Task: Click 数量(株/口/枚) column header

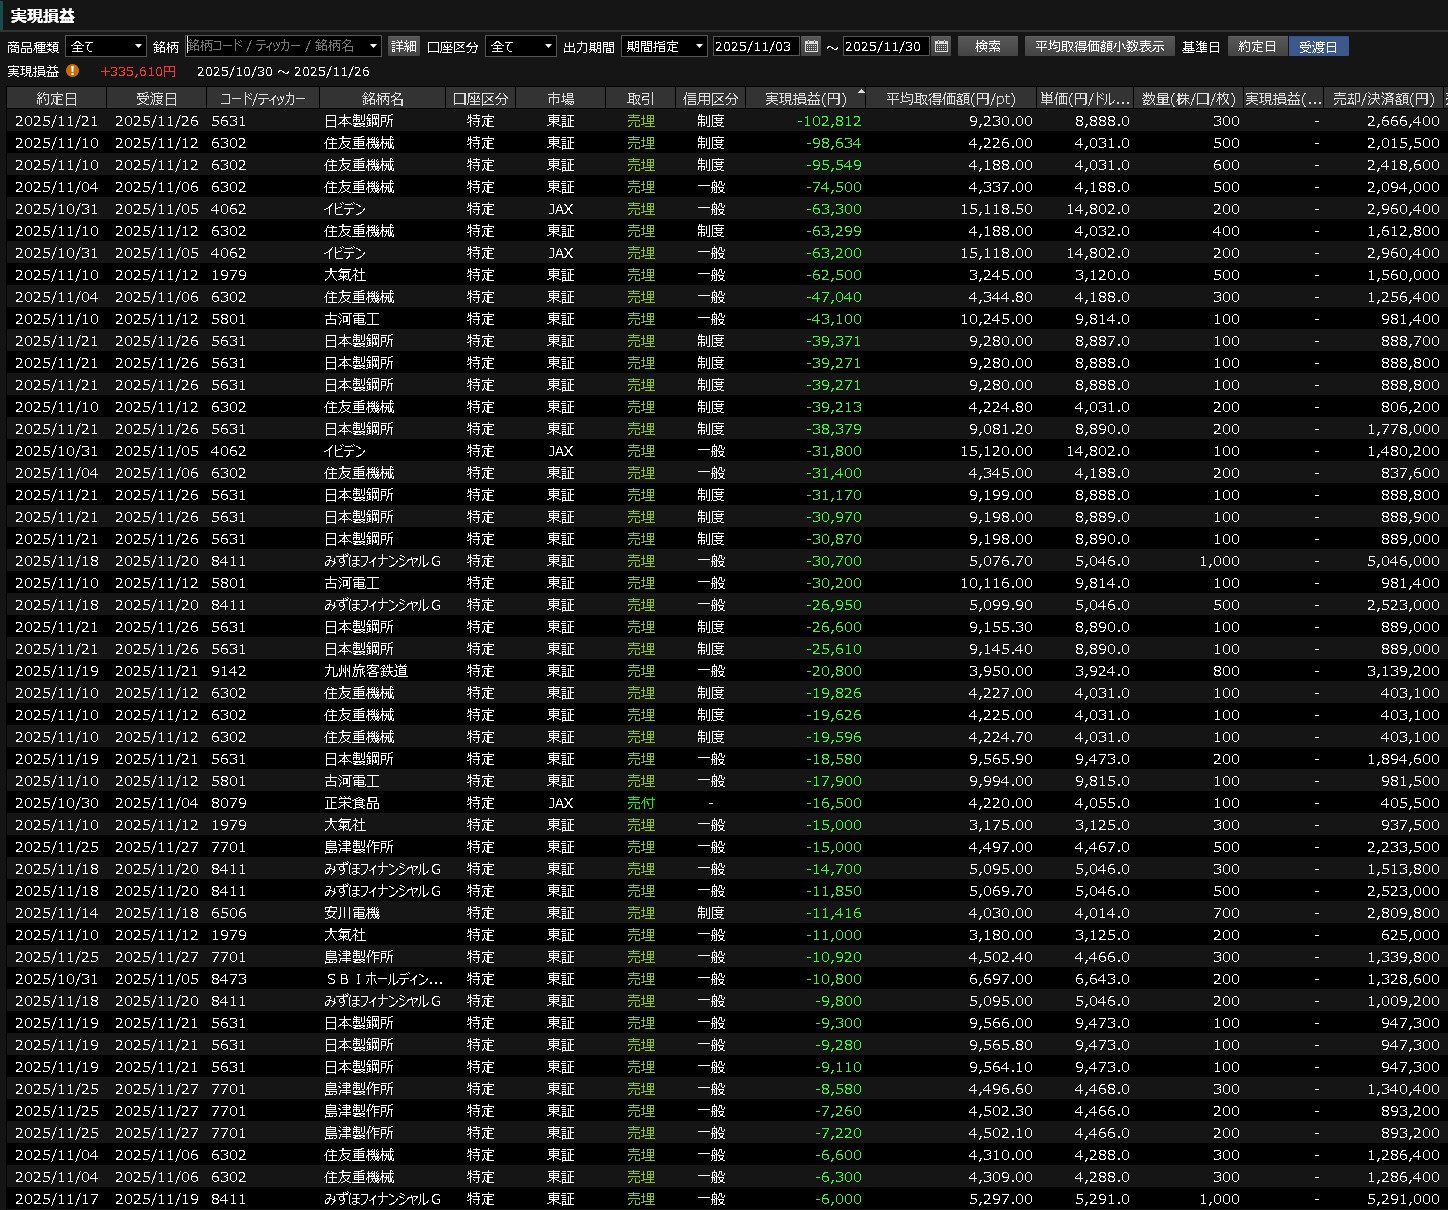Action: 1189,98
